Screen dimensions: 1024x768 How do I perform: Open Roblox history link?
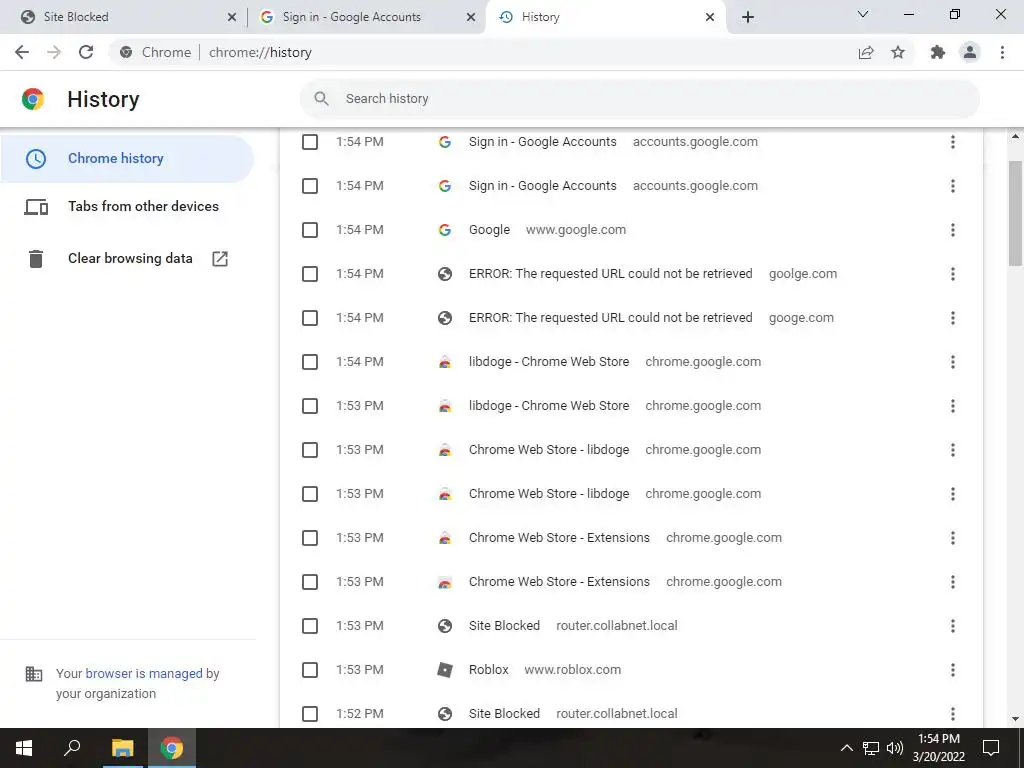[x=488, y=670]
